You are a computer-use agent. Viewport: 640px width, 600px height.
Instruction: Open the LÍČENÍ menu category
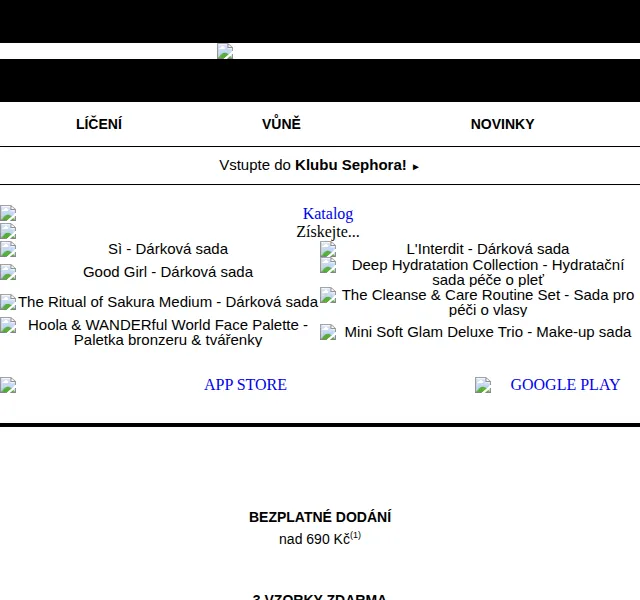[99, 124]
